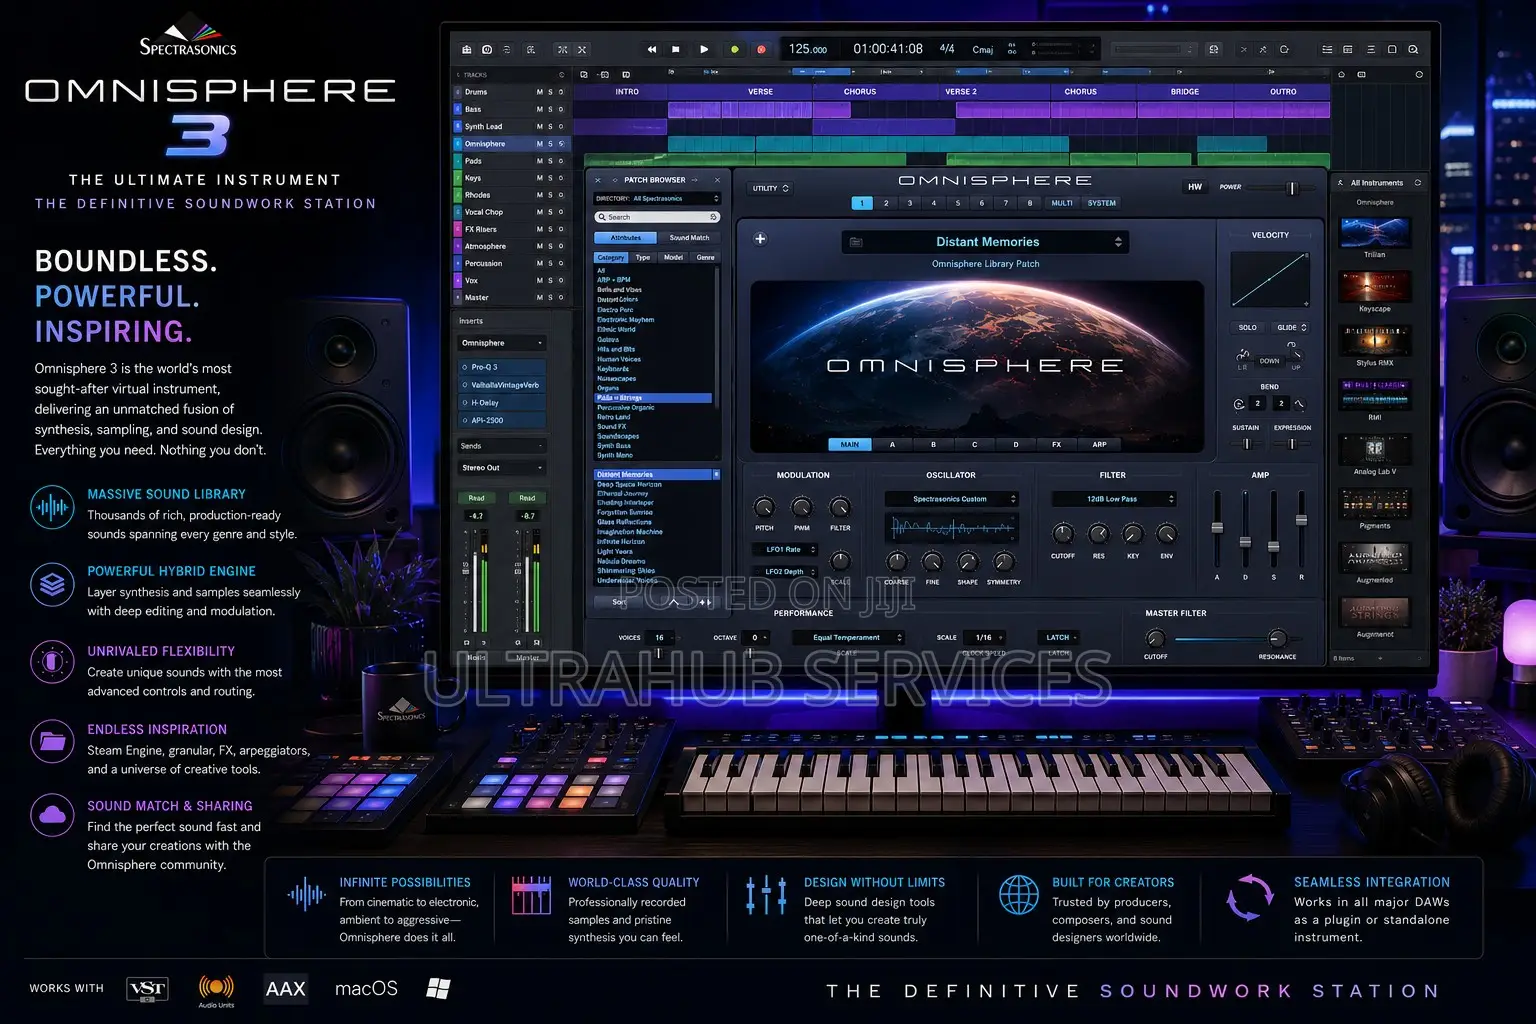Click the folder icon in patch name display
Viewport: 1536px width, 1024px height.
[856, 242]
